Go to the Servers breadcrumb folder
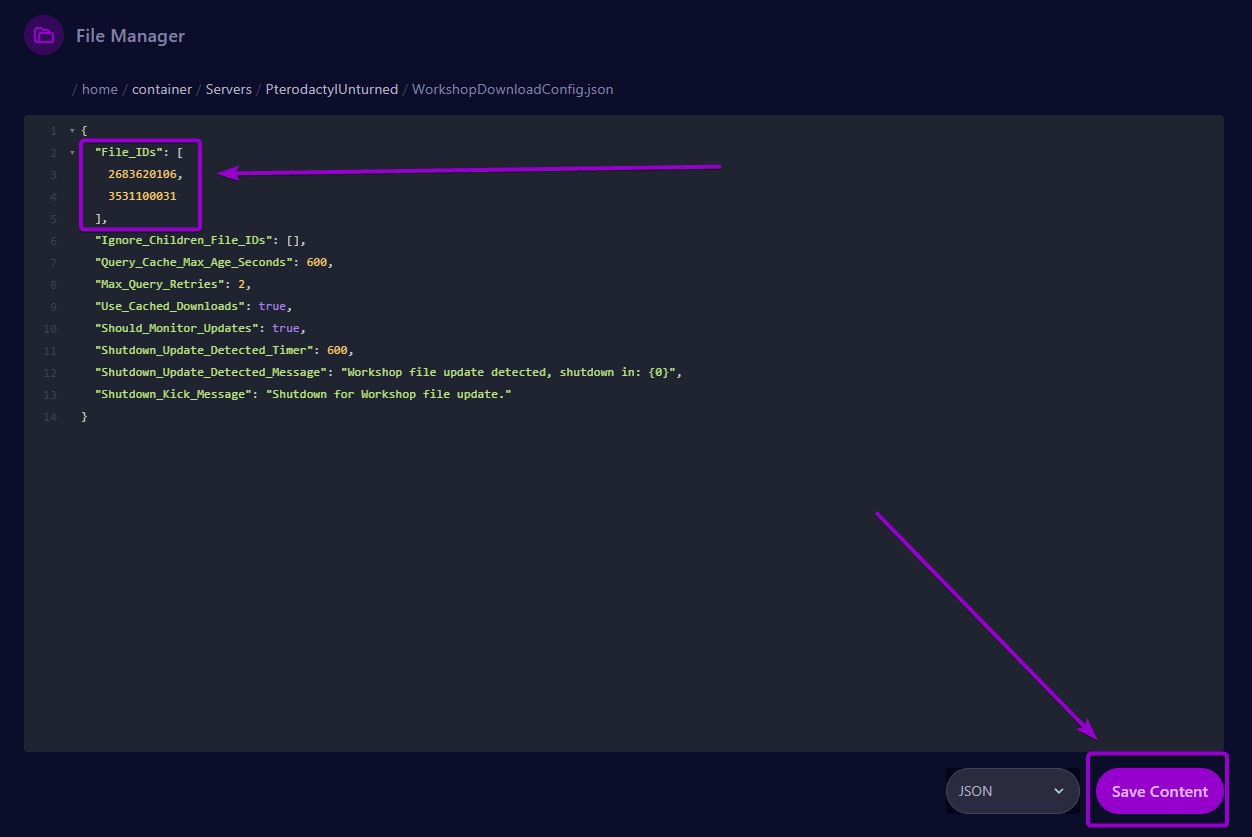Screen dimensions: 1252x837 tap(229, 89)
